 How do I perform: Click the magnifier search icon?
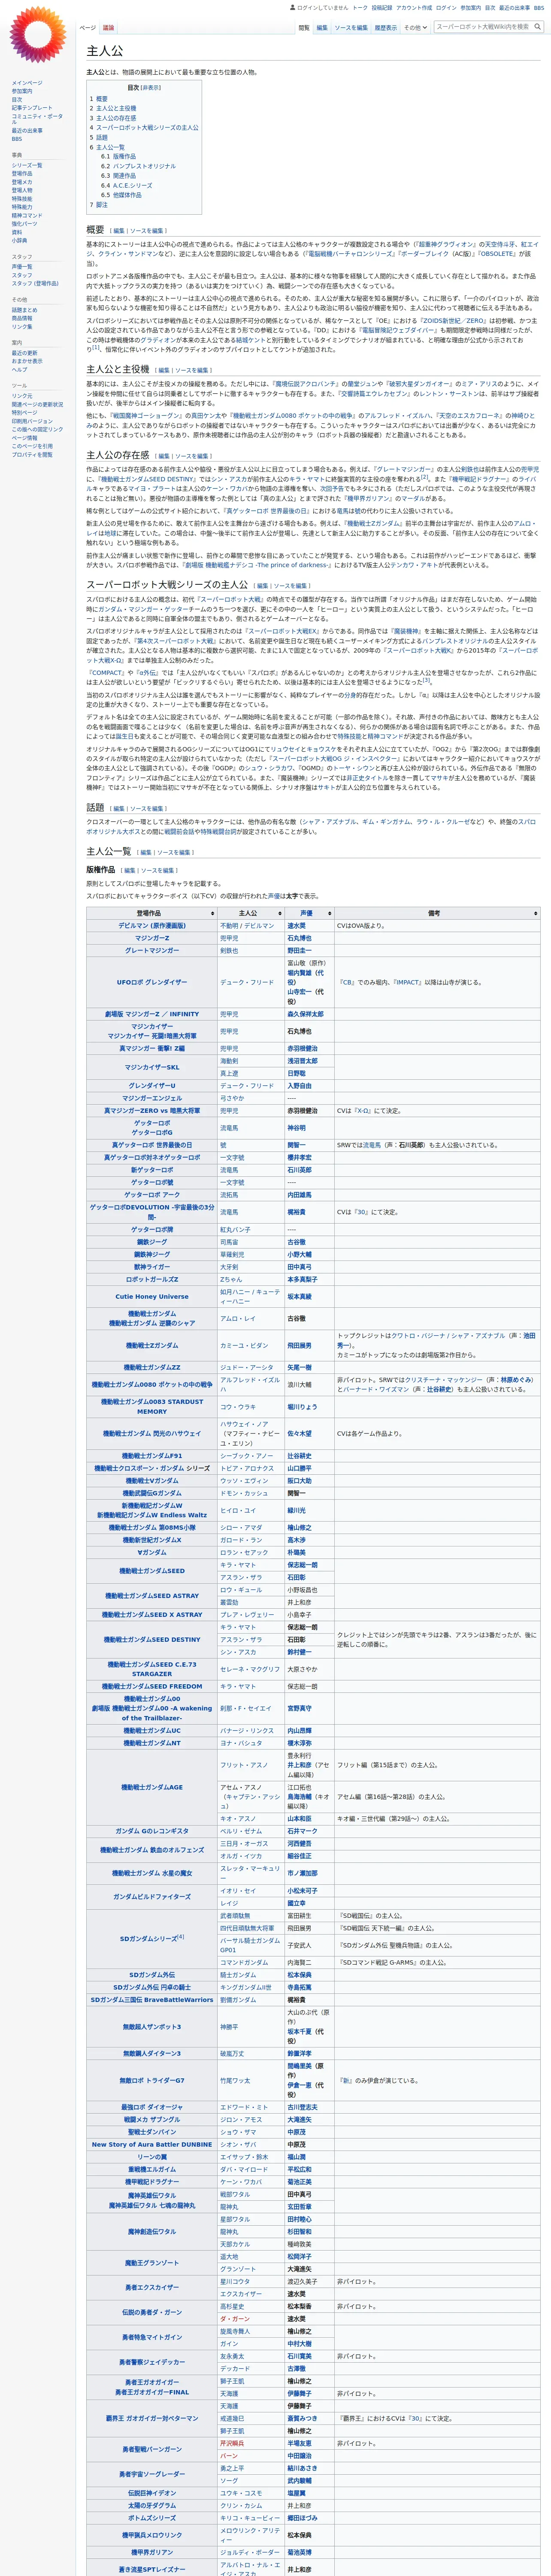538,27
